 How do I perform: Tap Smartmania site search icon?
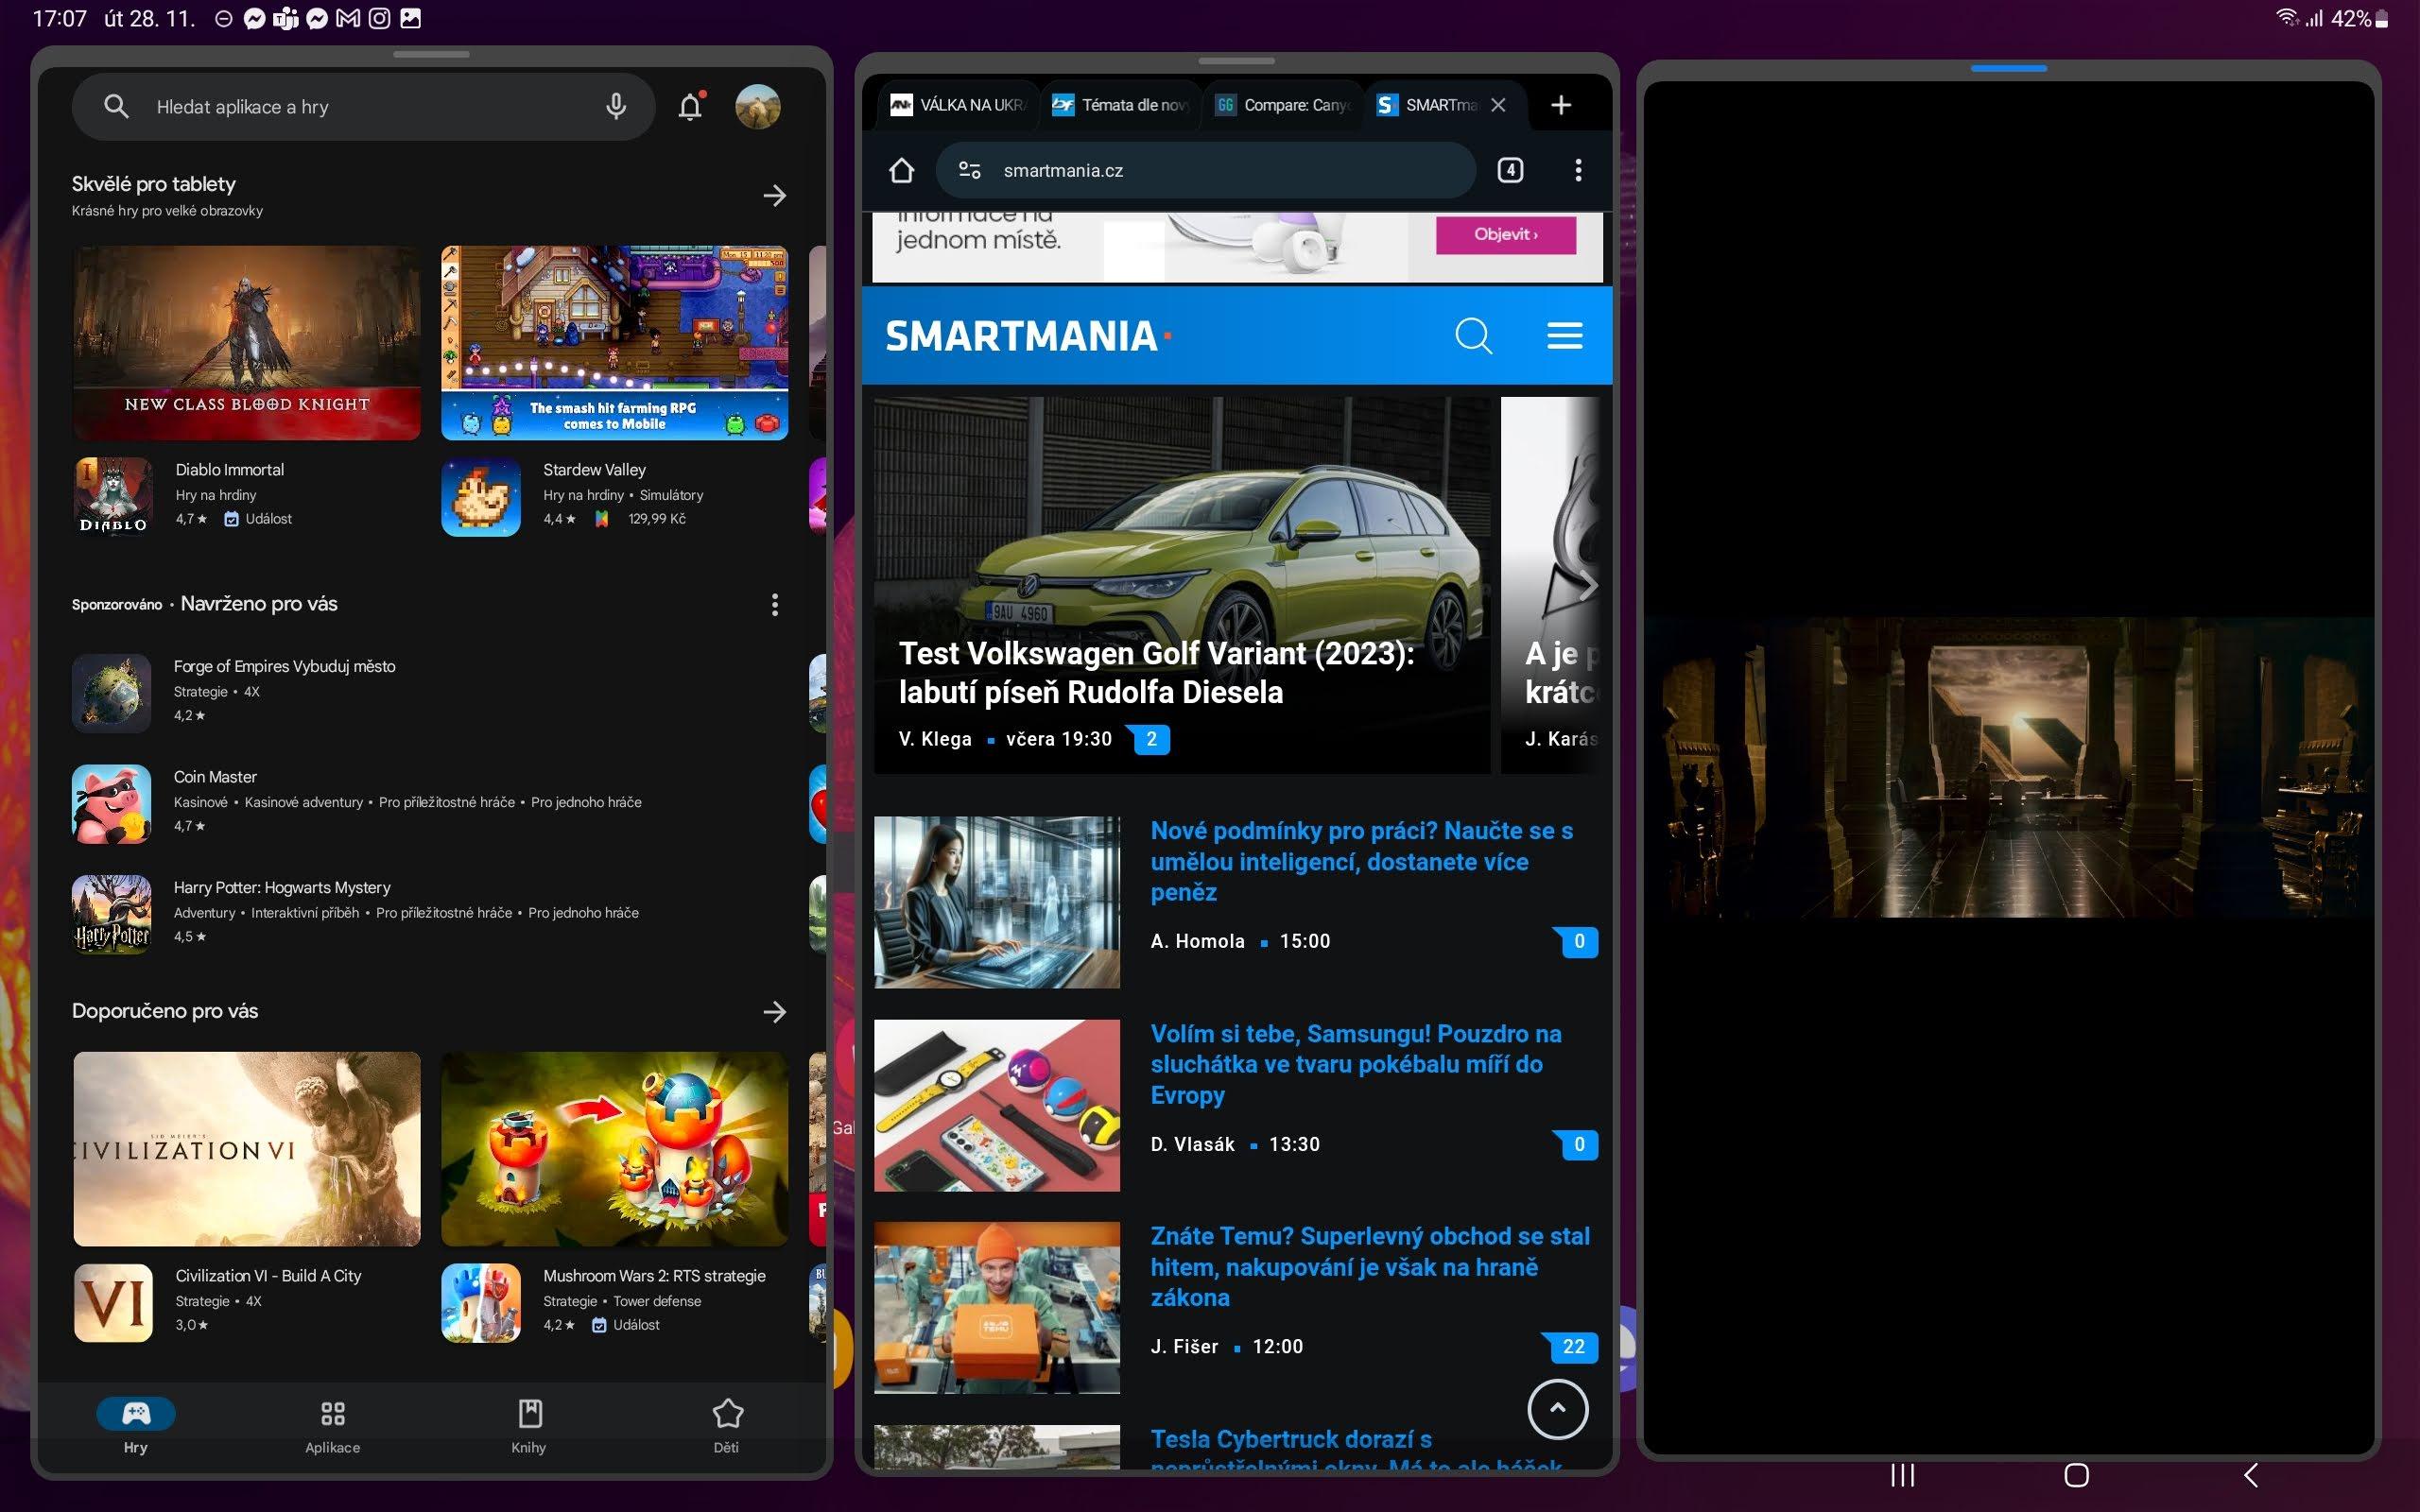[x=1473, y=336]
